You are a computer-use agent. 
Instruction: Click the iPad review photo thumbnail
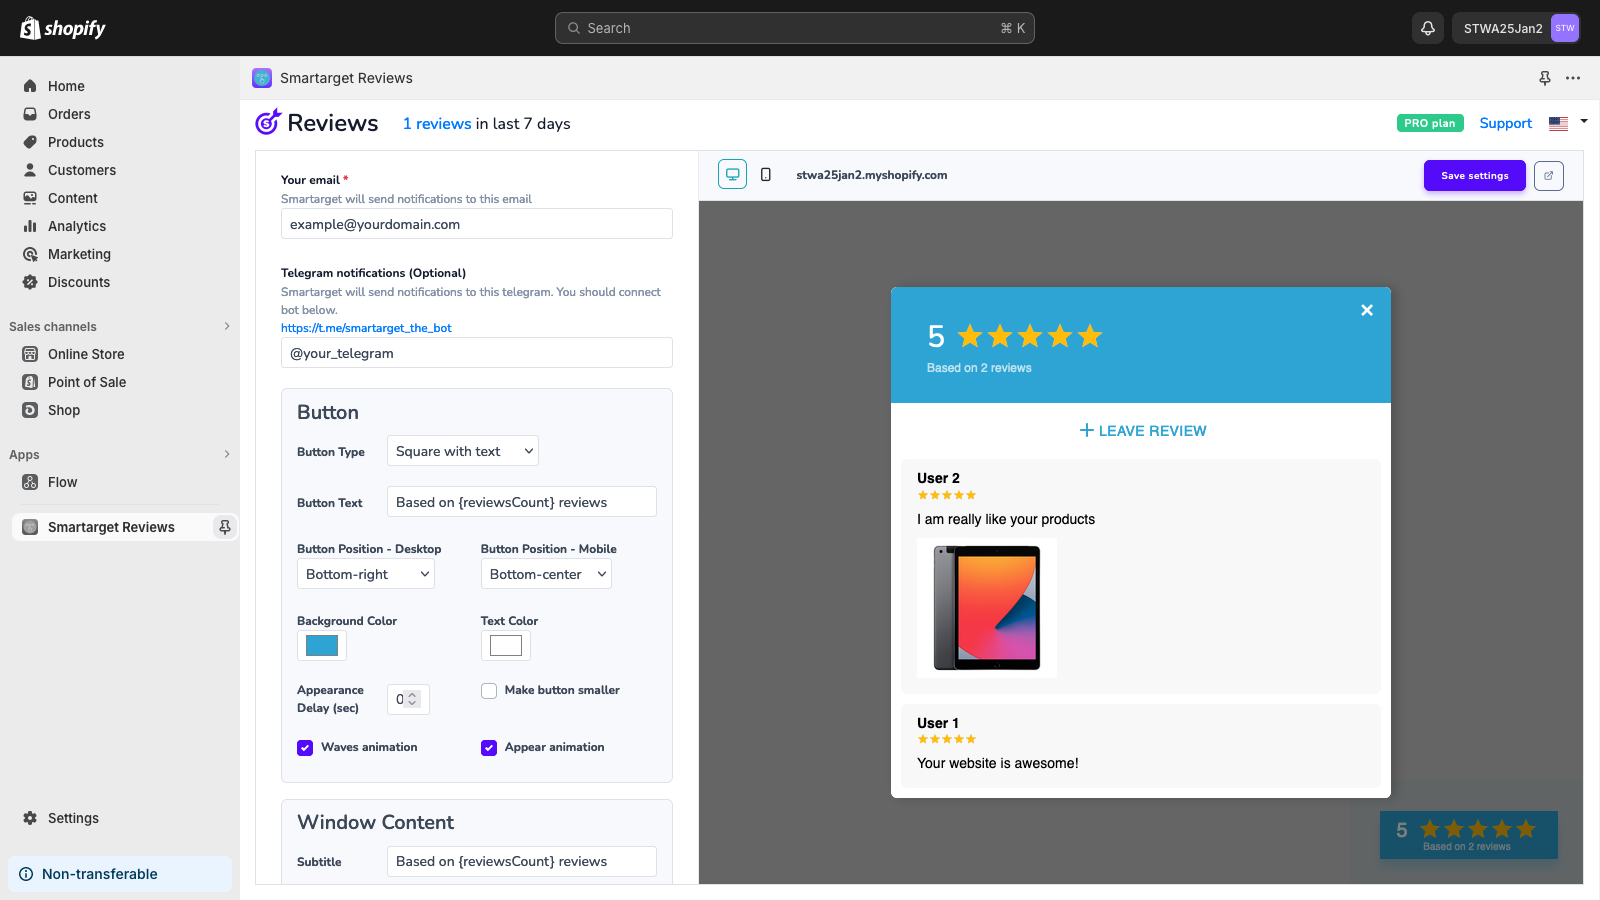(x=987, y=608)
